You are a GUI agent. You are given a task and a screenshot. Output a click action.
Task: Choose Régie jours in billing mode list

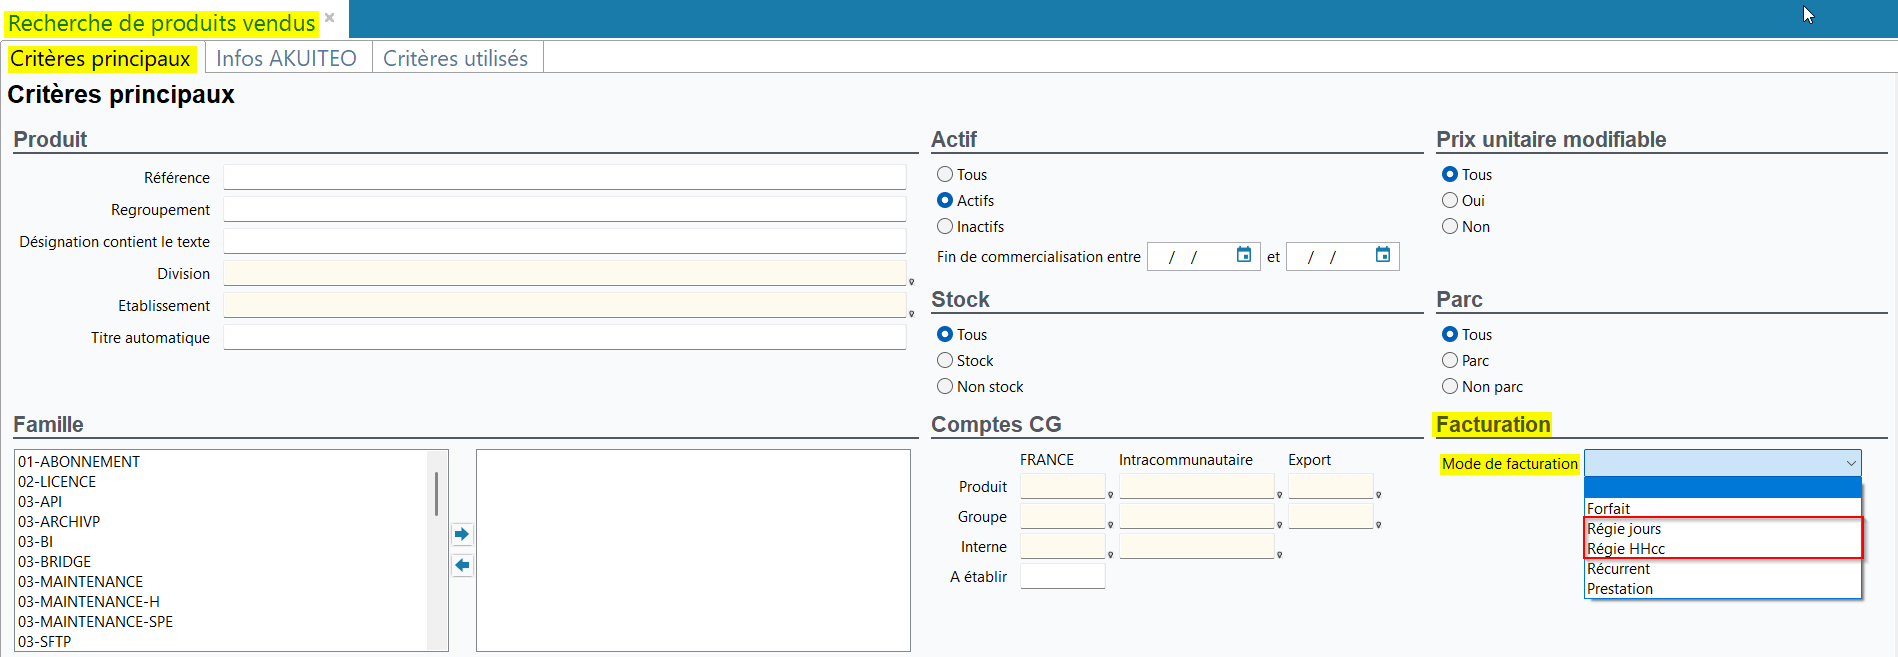point(1624,529)
